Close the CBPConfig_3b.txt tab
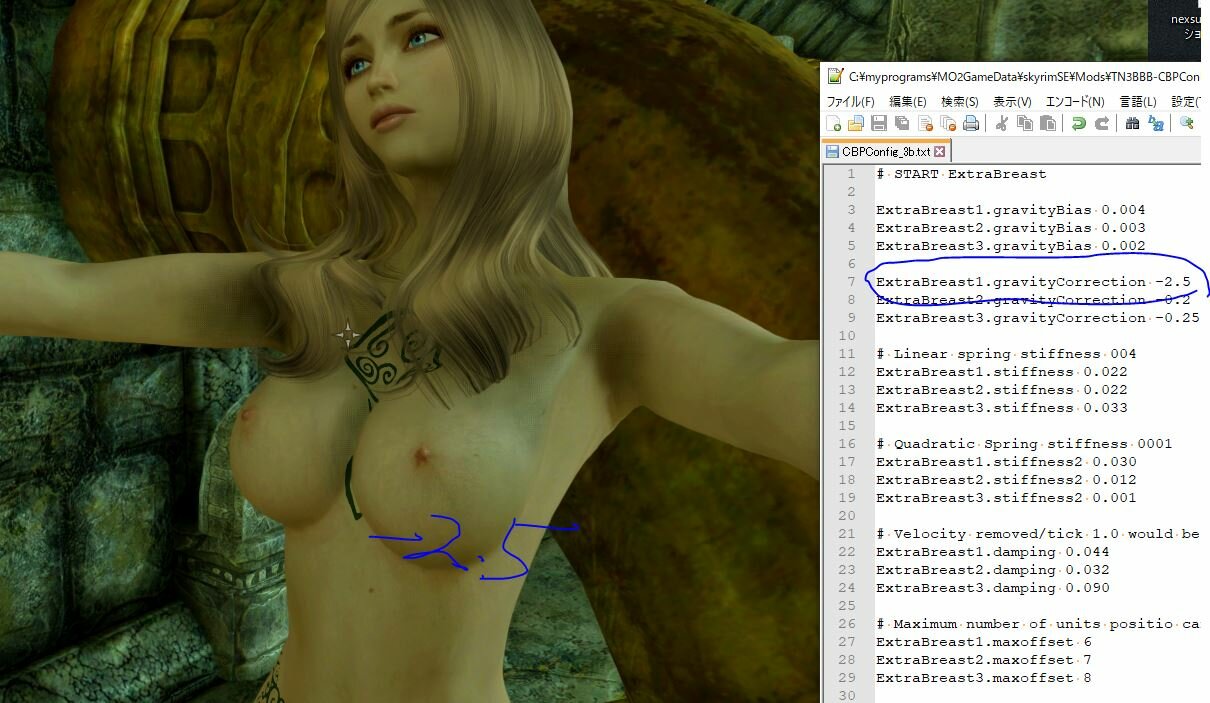This screenshot has height=703, width=1210. (x=939, y=152)
